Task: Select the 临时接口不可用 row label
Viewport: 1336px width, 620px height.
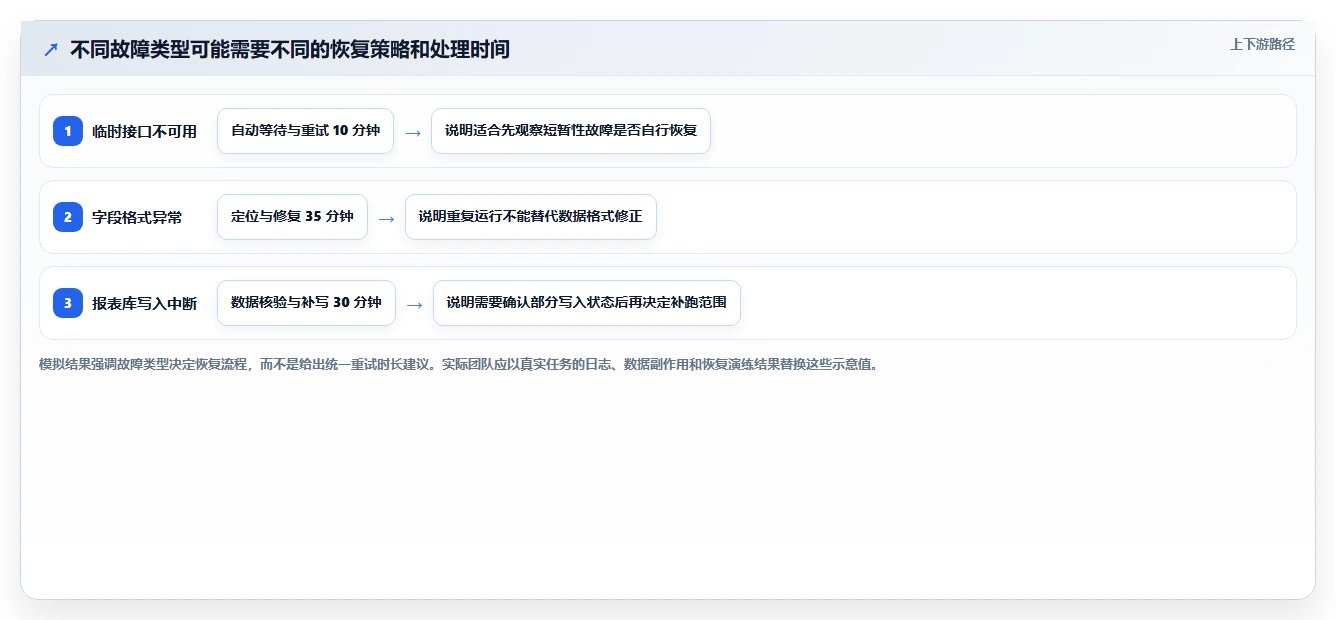Action: coord(145,131)
